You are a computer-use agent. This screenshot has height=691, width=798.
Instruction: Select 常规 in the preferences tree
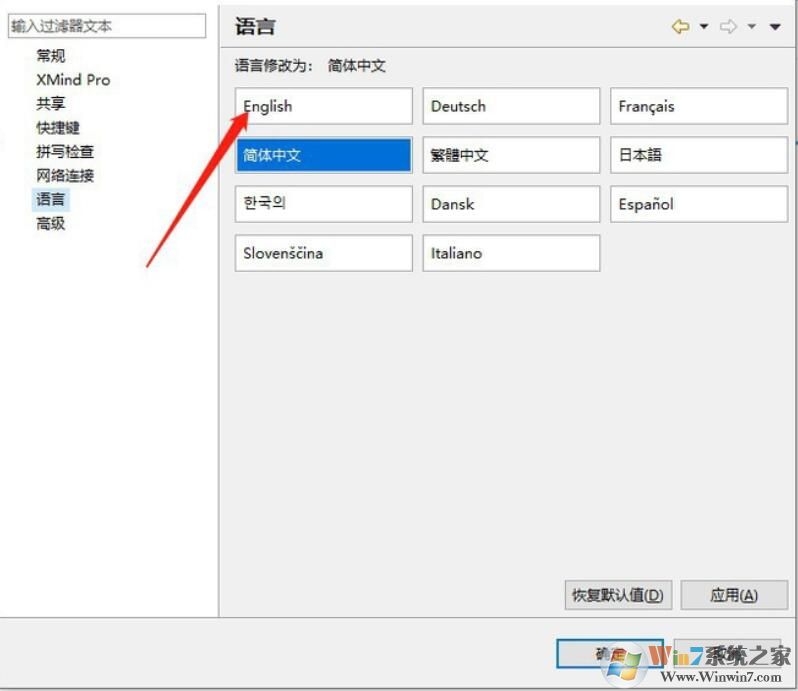click(x=50, y=55)
